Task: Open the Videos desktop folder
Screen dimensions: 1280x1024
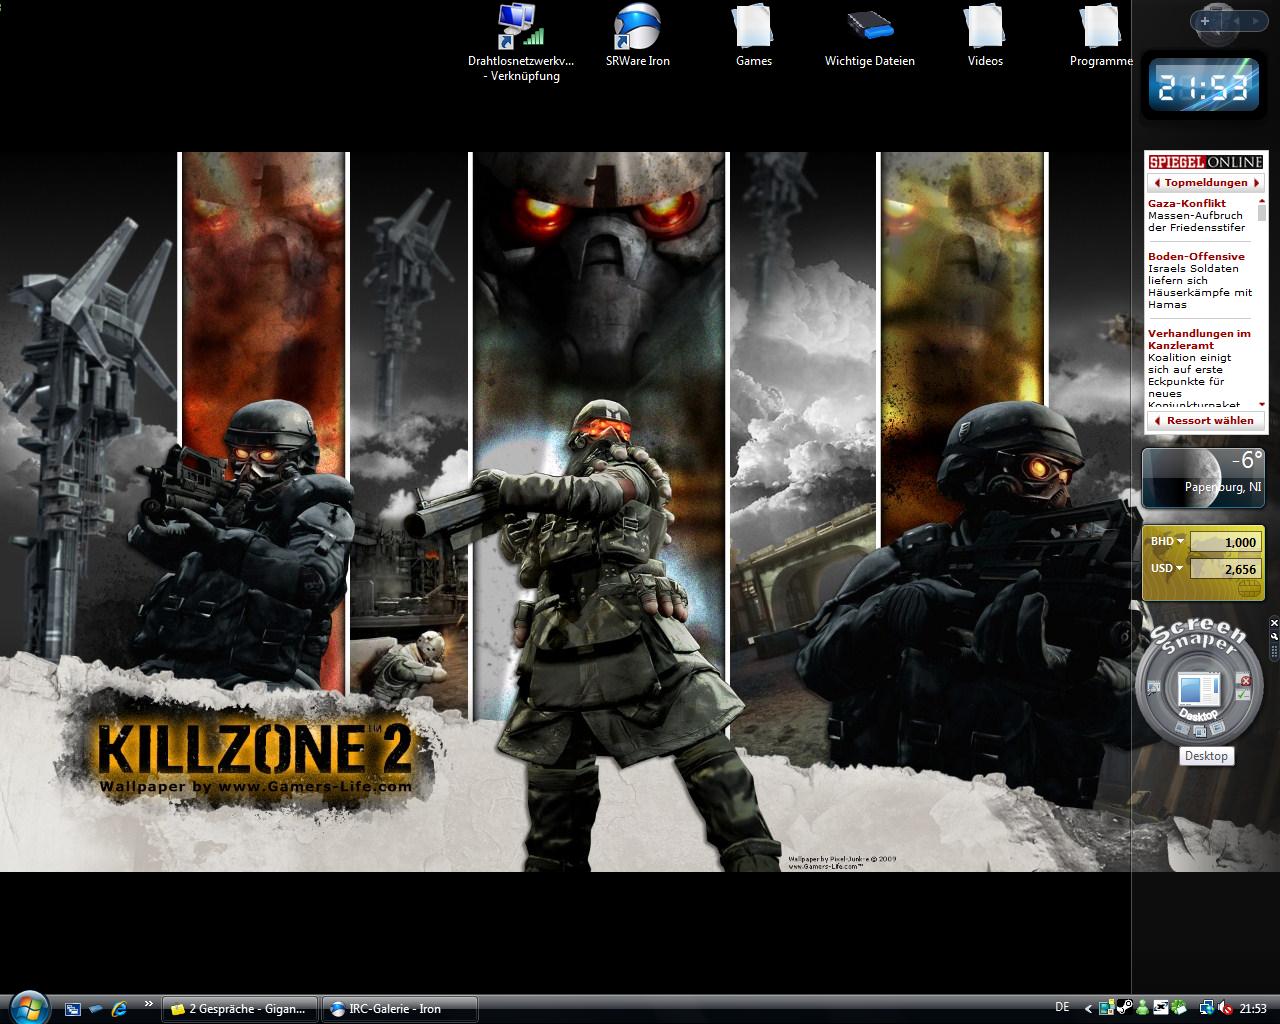Action: click(985, 35)
